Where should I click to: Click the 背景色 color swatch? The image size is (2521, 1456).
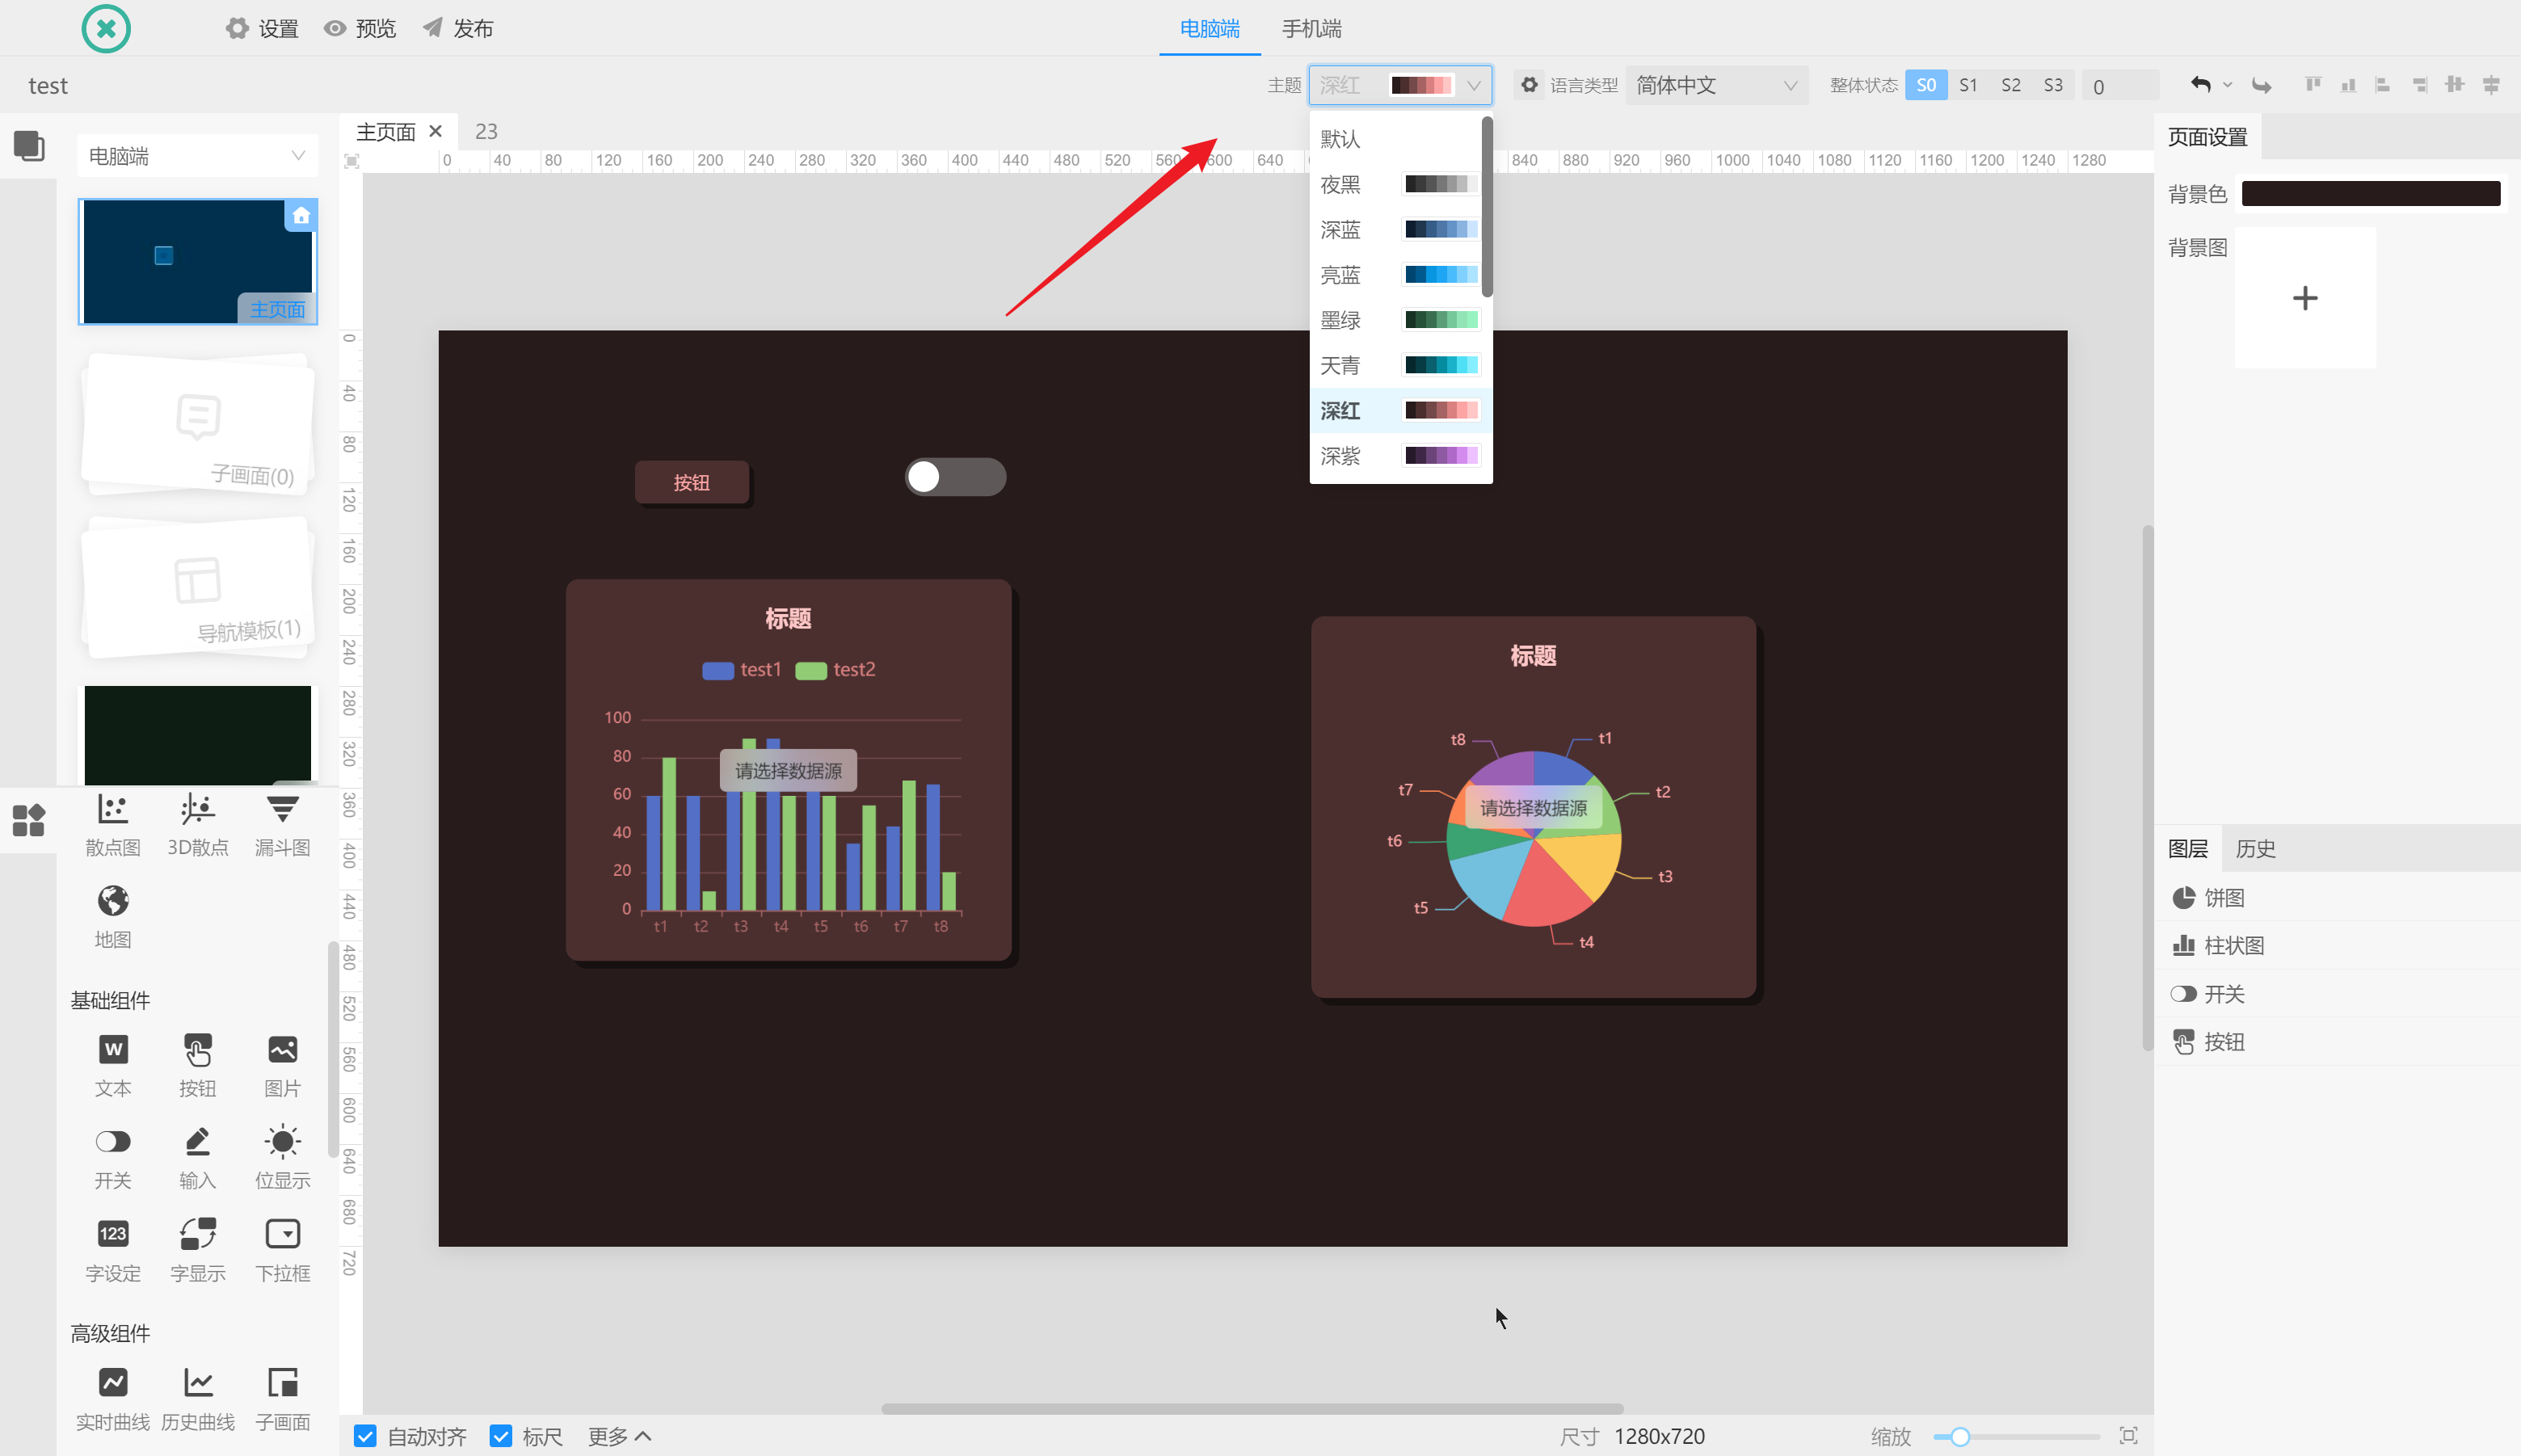(2371, 193)
